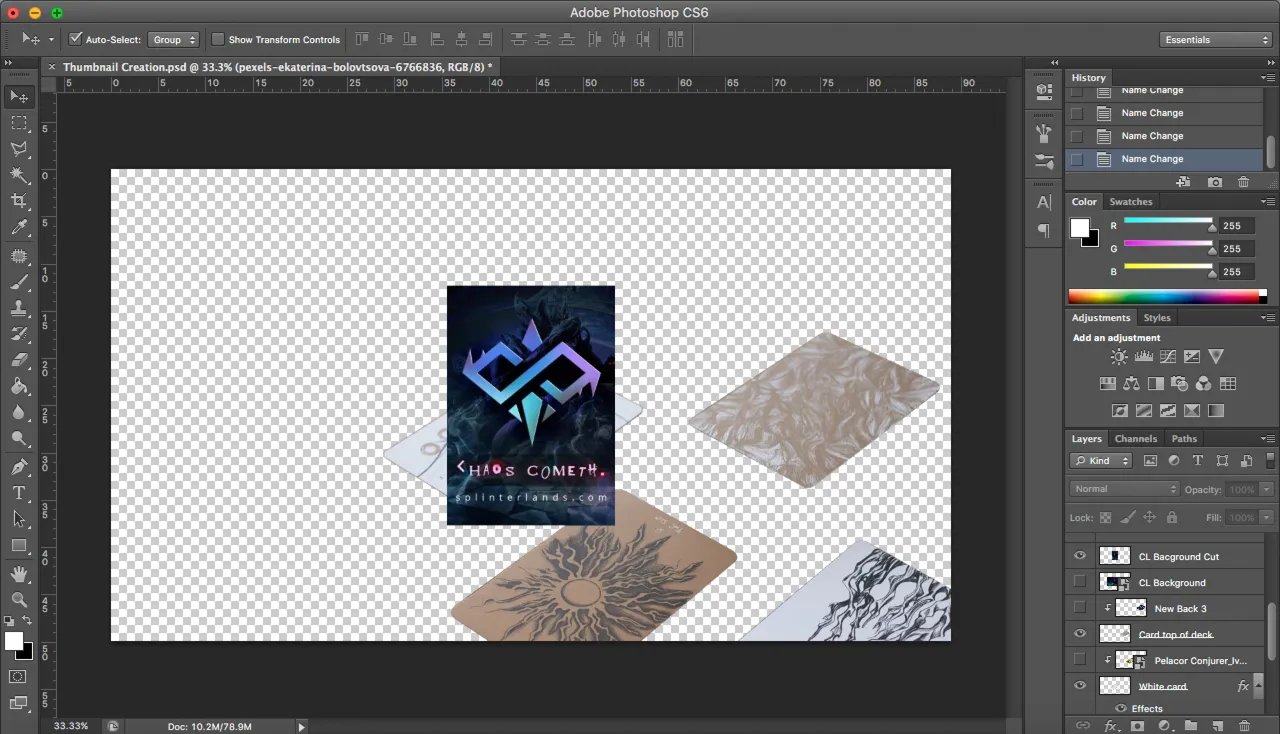Select the History panel tab
The width and height of the screenshot is (1280, 734).
click(1088, 77)
